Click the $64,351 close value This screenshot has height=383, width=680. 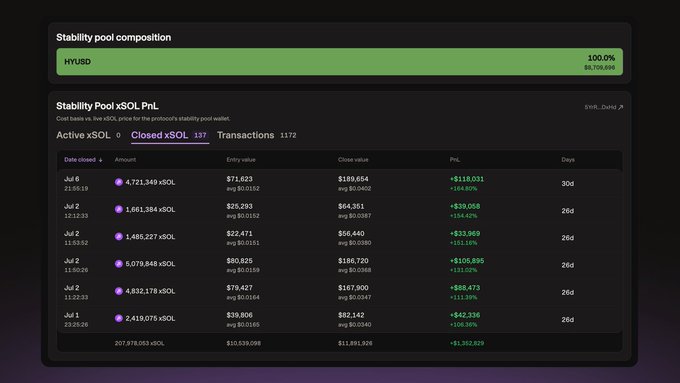pos(351,206)
